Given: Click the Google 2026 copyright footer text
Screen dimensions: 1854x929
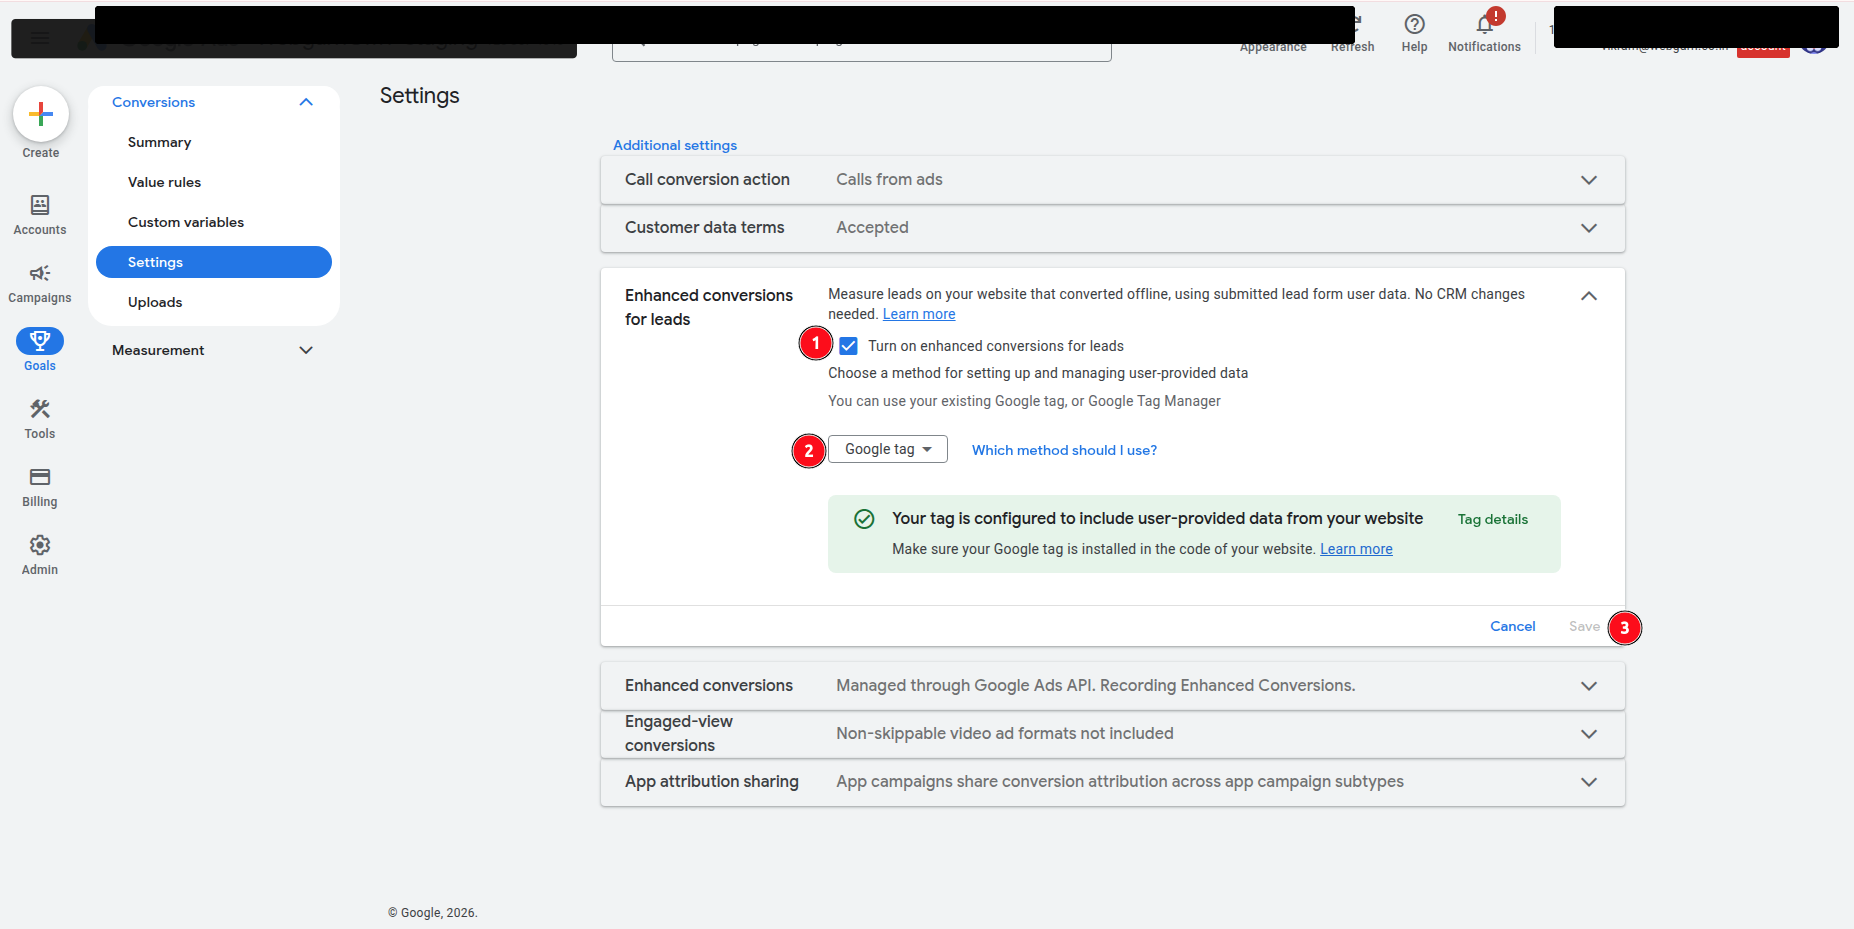Looking at the screenshot, I should click(433, 913).
